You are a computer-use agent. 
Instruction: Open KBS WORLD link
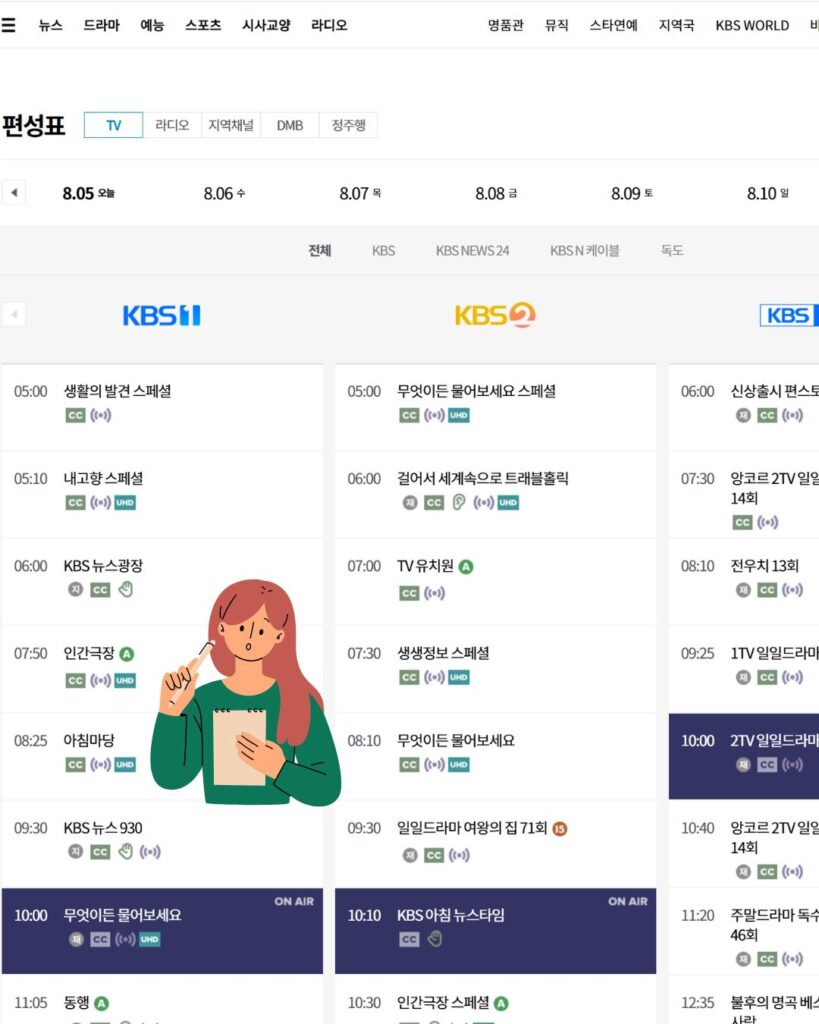[x=752, y=25]
